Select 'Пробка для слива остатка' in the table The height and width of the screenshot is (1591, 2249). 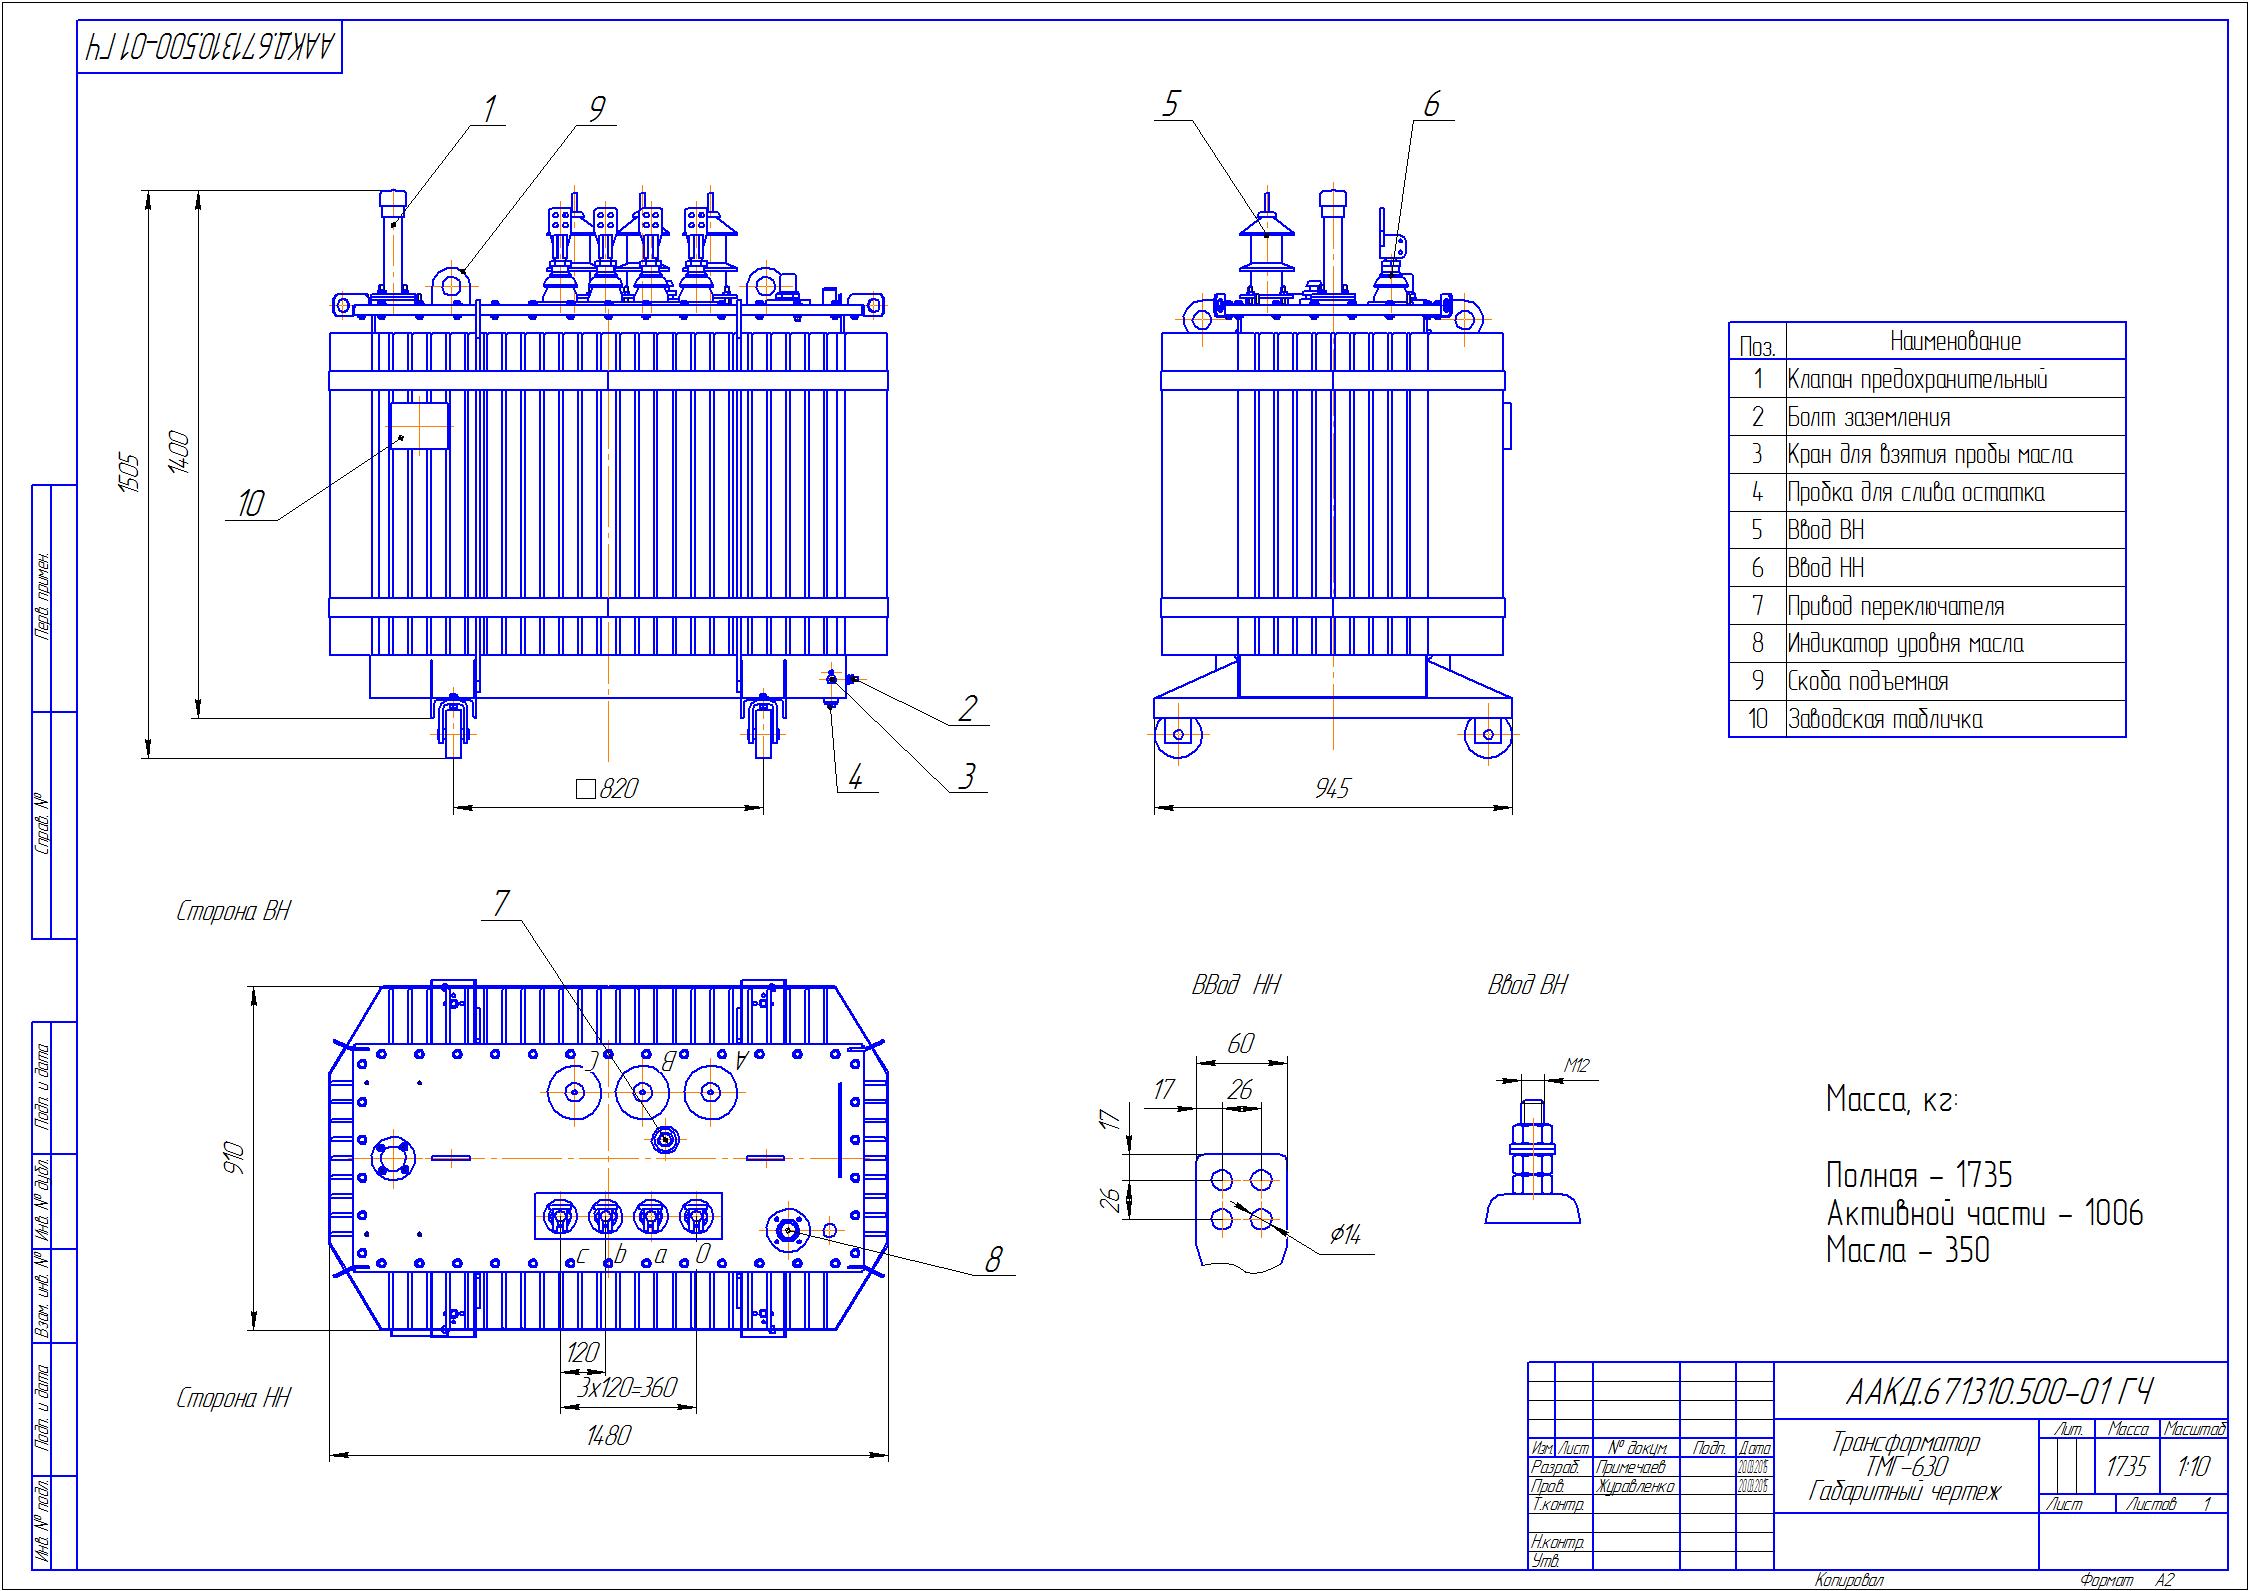(x=1927, y=492)
